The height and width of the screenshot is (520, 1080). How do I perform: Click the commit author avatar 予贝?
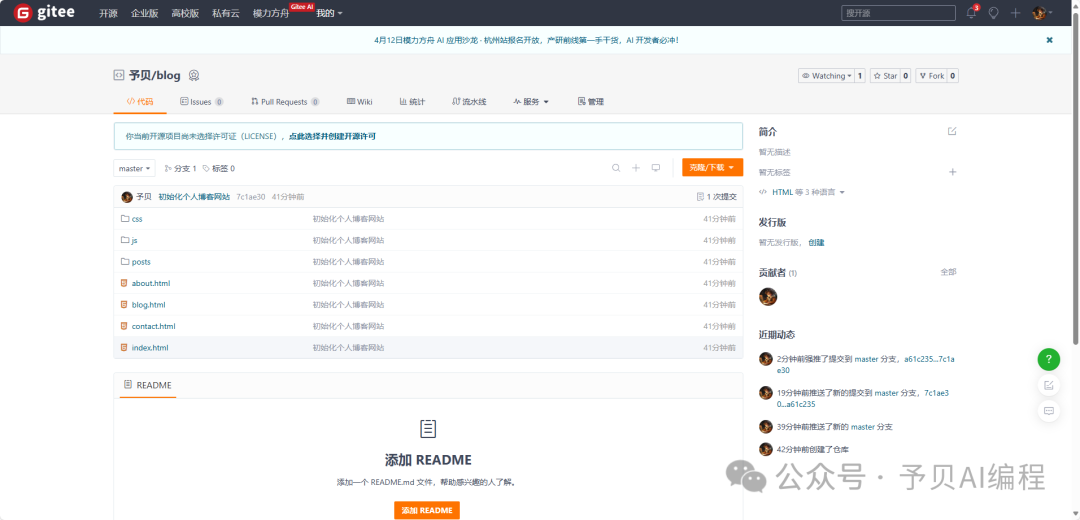(127, 197)
